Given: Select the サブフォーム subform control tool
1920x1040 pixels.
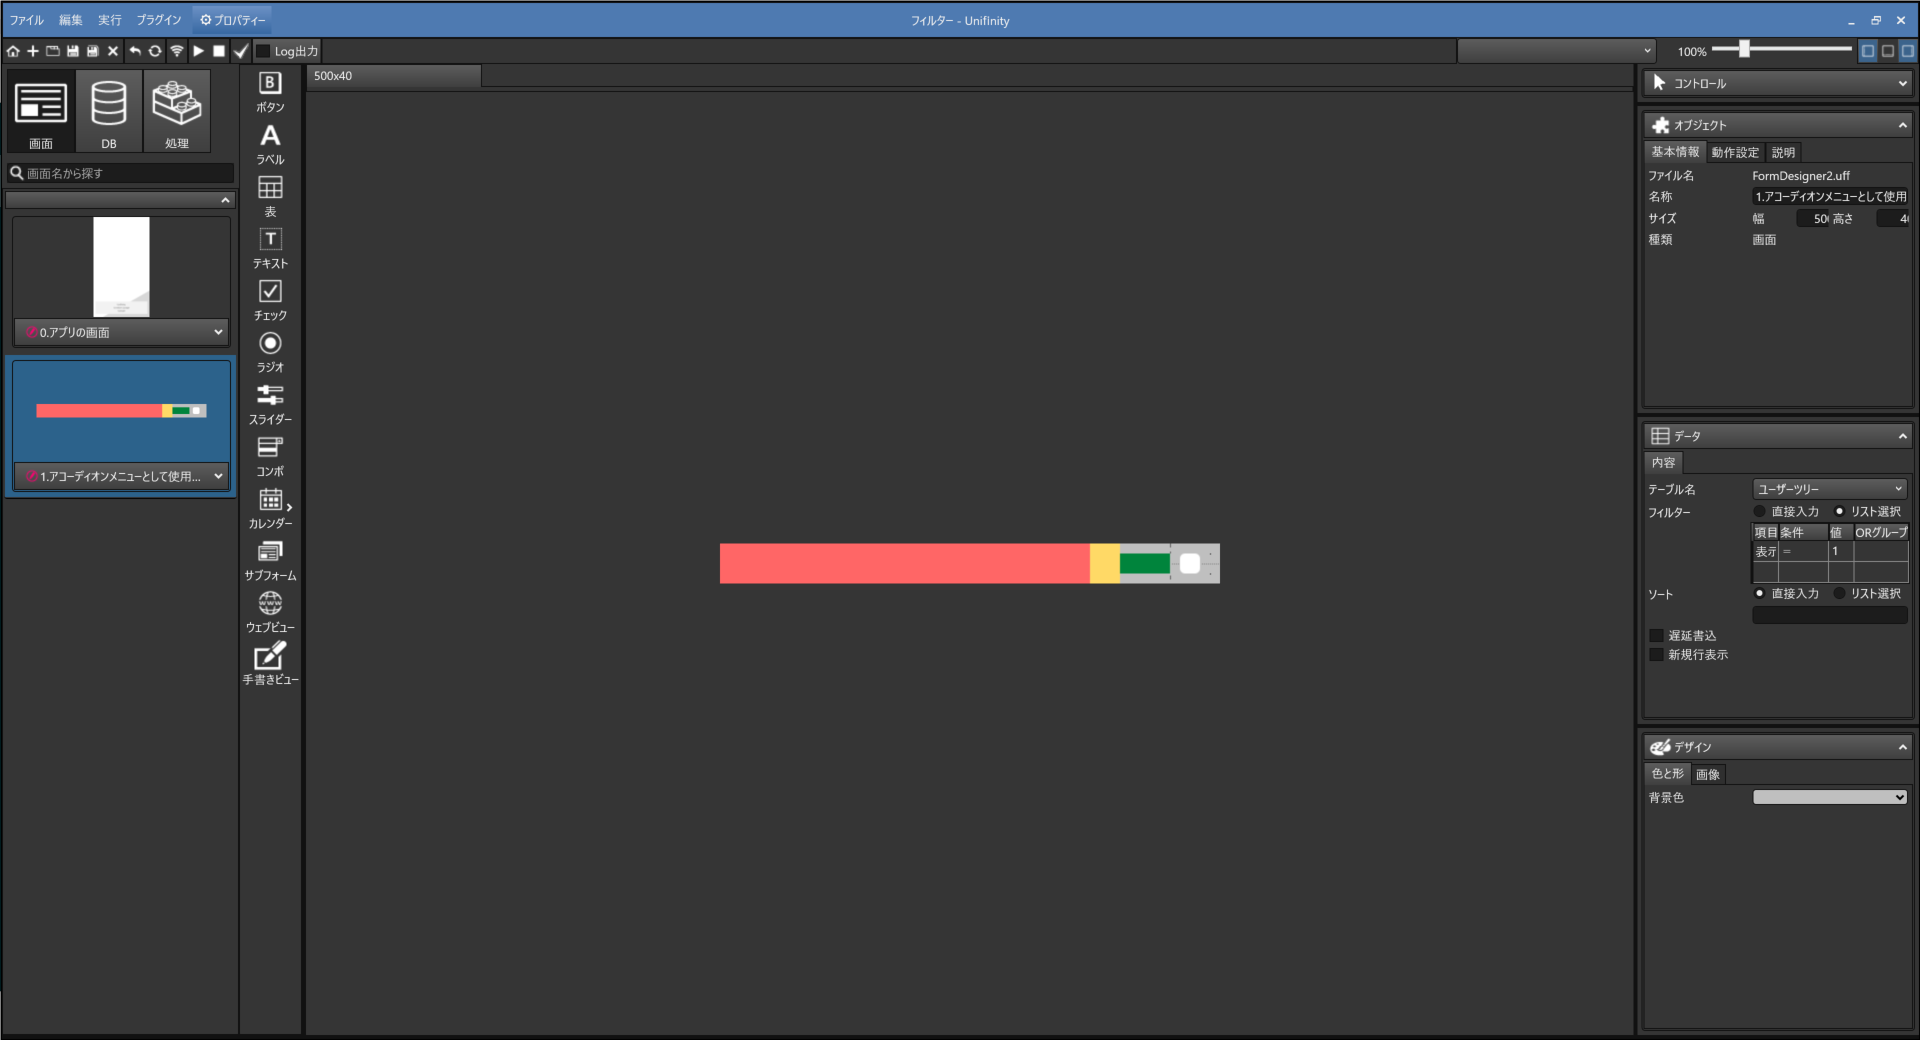Looking at the screenshot, I should click(270, 560).
